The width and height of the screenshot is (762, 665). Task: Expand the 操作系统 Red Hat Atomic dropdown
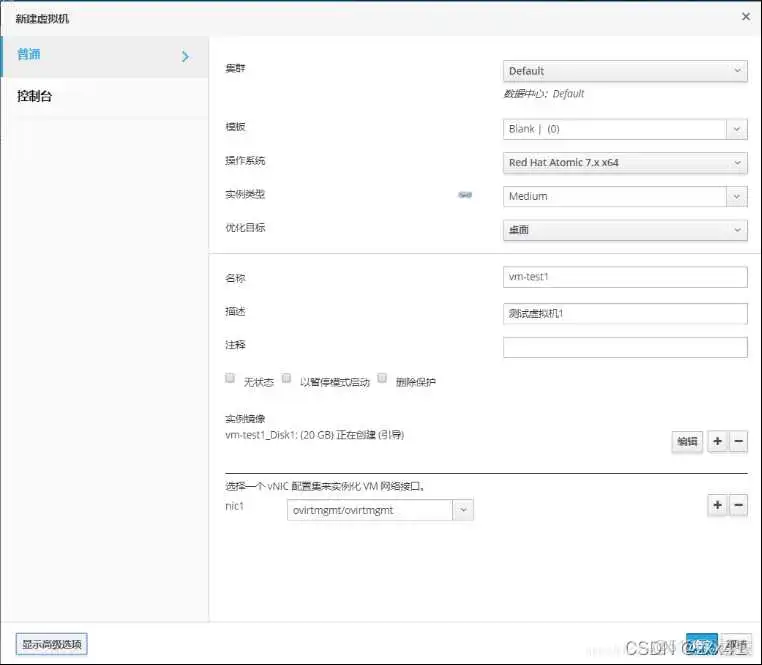[625, 162]
